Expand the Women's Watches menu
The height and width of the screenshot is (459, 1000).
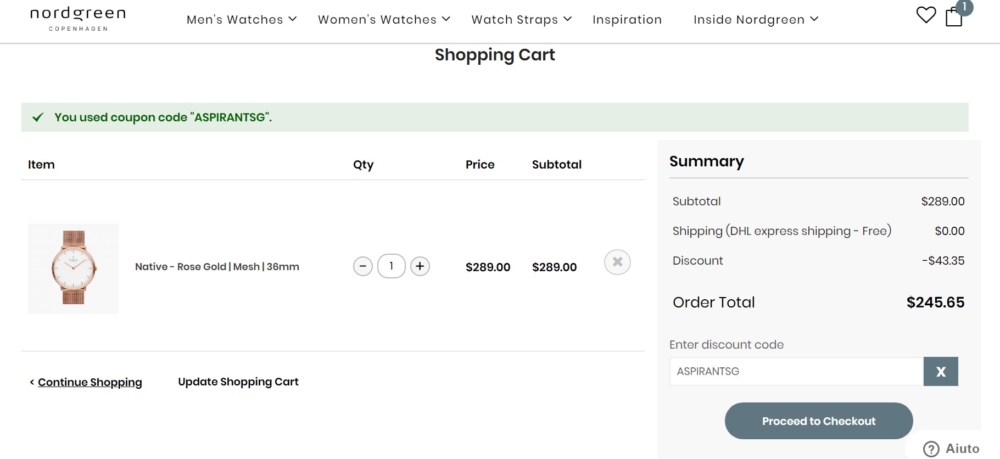(384, 19)
